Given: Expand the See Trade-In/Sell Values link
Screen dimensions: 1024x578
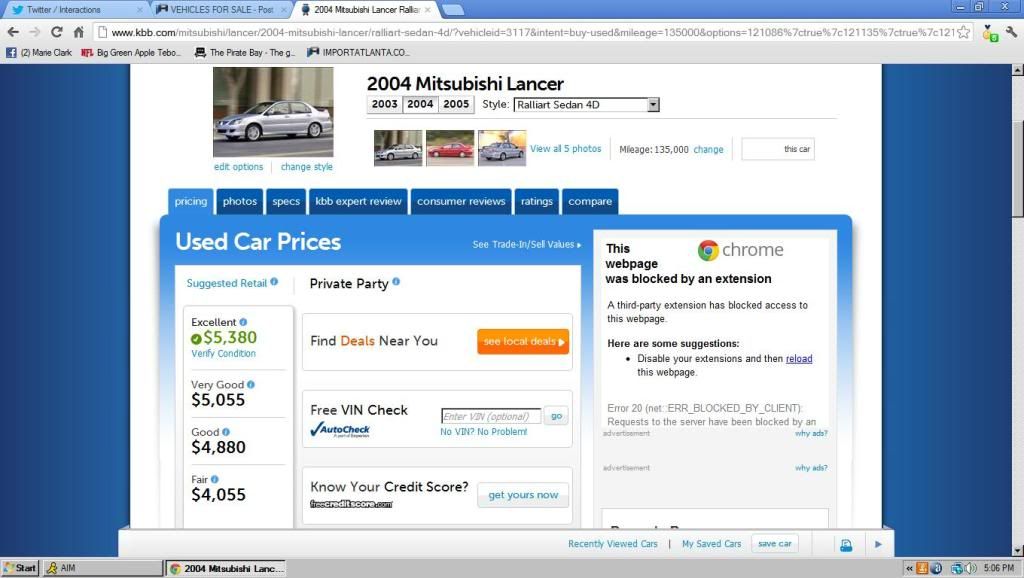Looking at the screenshot, I should (527, 245).
